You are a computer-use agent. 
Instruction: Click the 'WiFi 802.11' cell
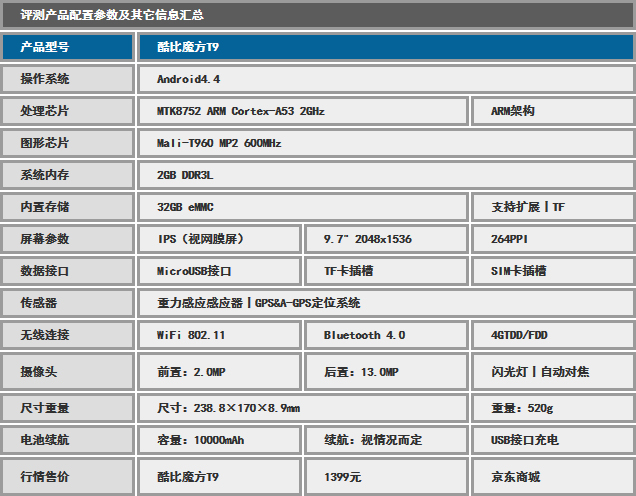(219, 335)
